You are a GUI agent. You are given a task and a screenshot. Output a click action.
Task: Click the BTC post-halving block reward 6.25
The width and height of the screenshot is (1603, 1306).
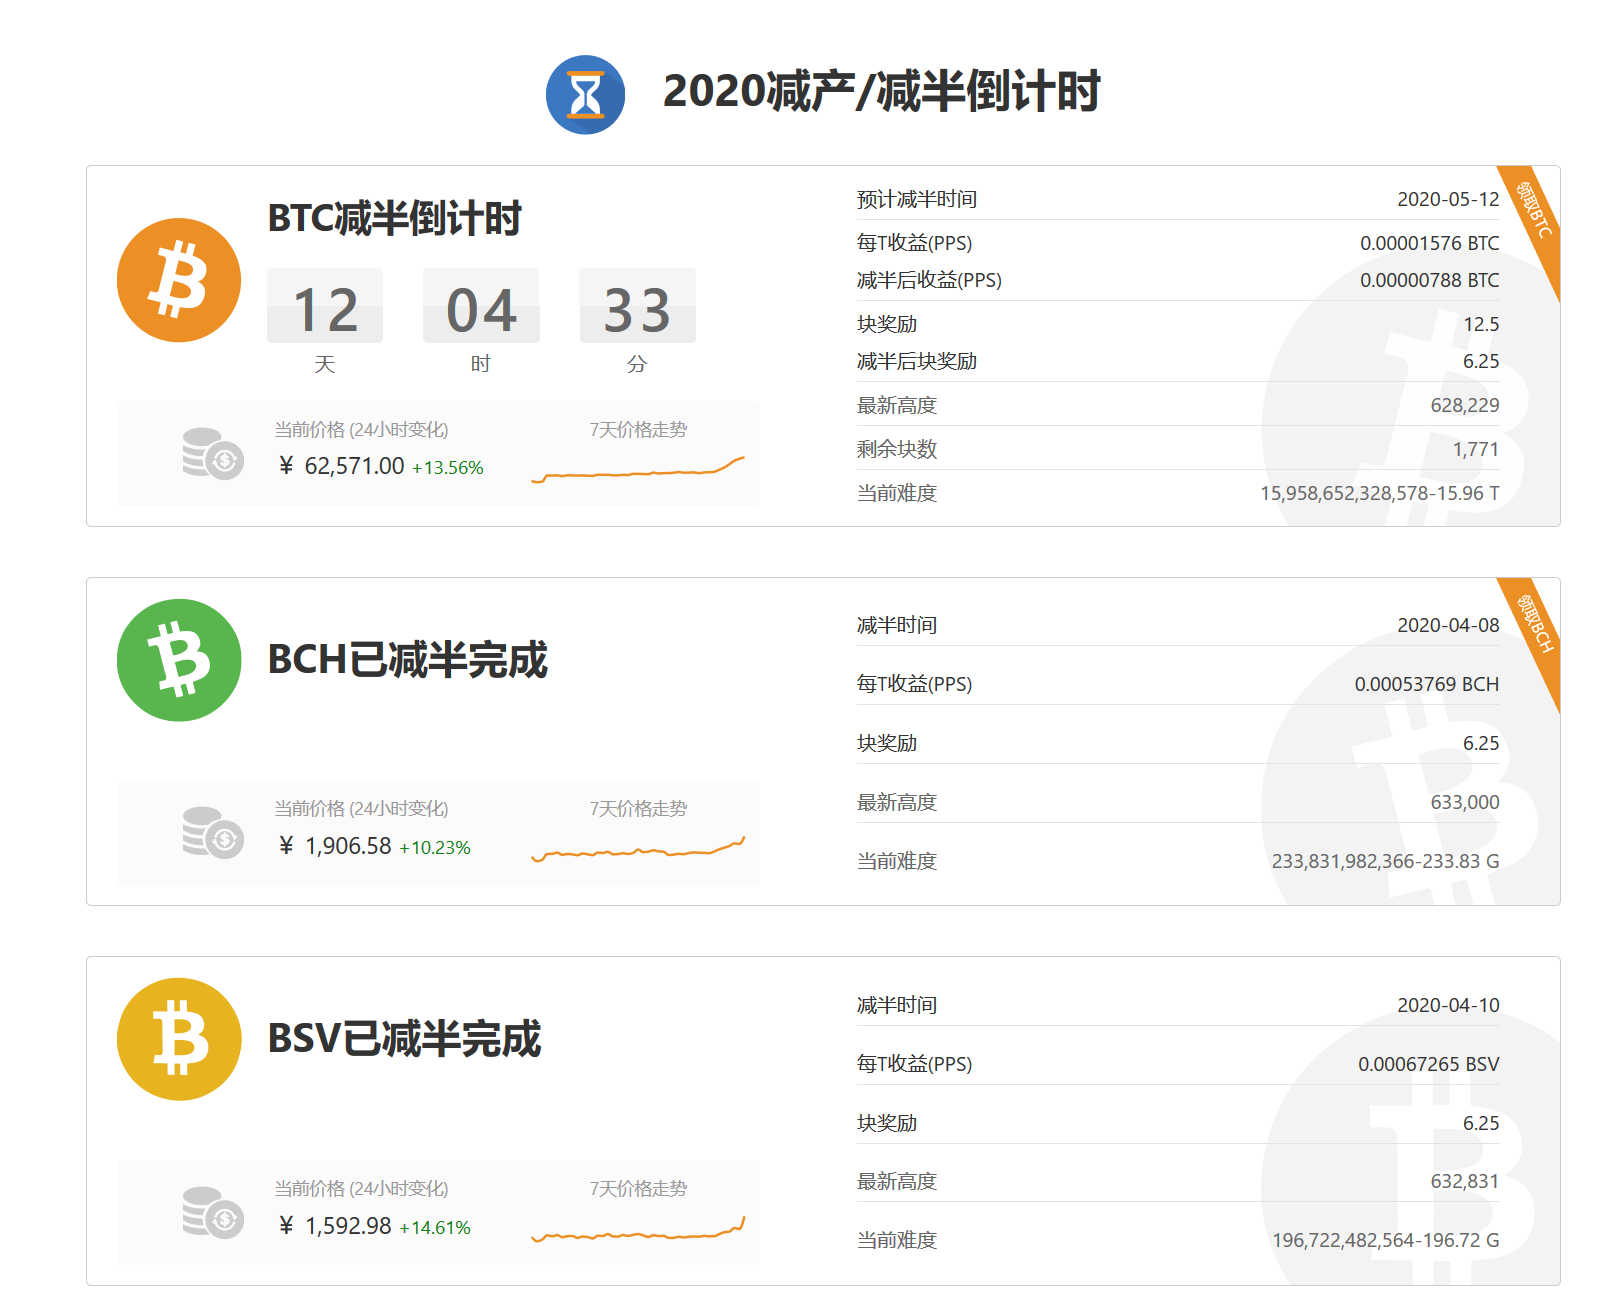click(1481, 361)
